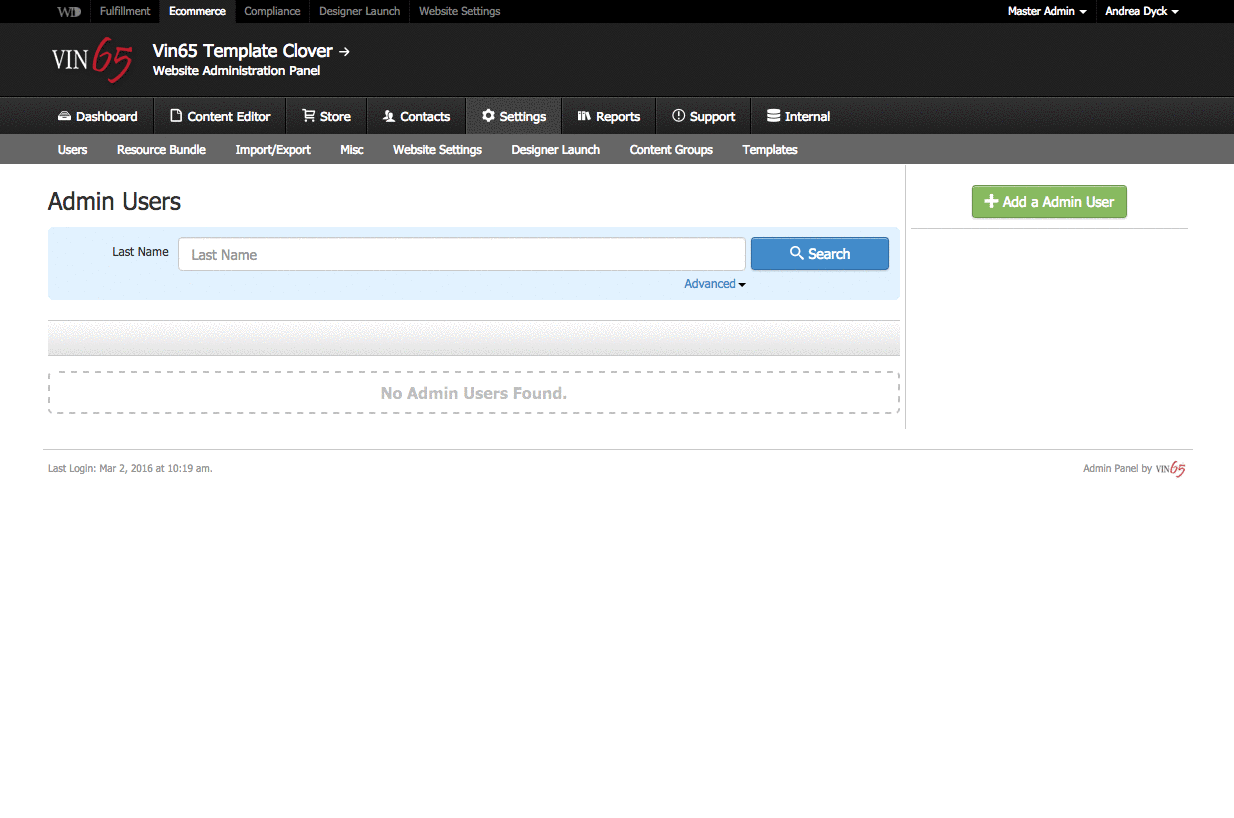Click the Settings gear tab
Viewport: 1234px width, 818px height.
513,116
